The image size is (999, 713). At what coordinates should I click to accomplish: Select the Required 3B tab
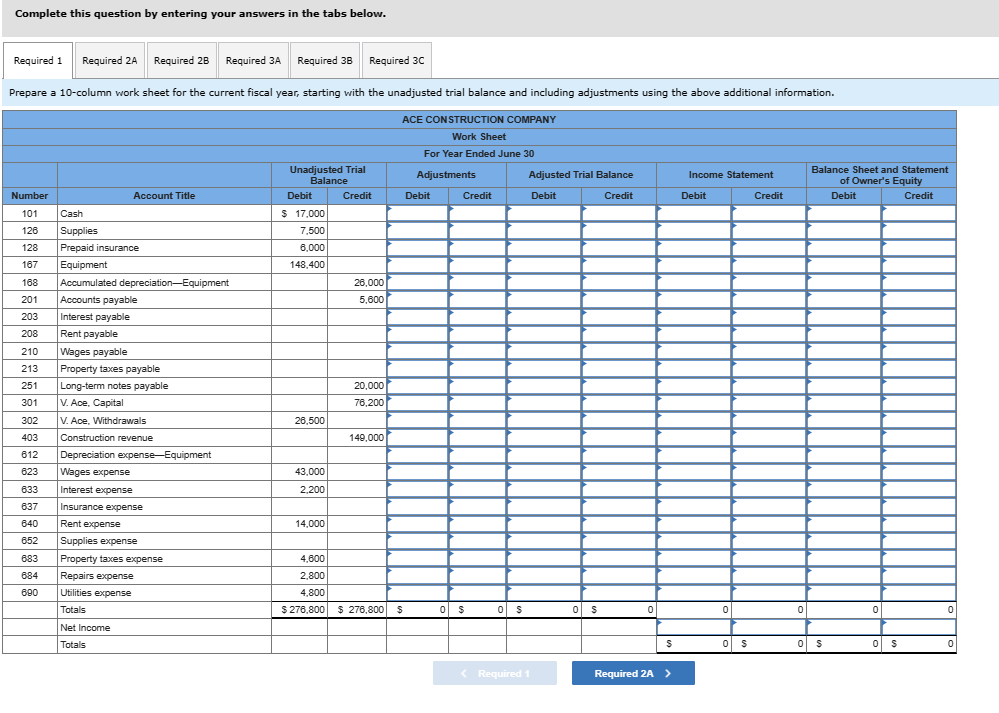pyautogui.click(x=325, y=61)
